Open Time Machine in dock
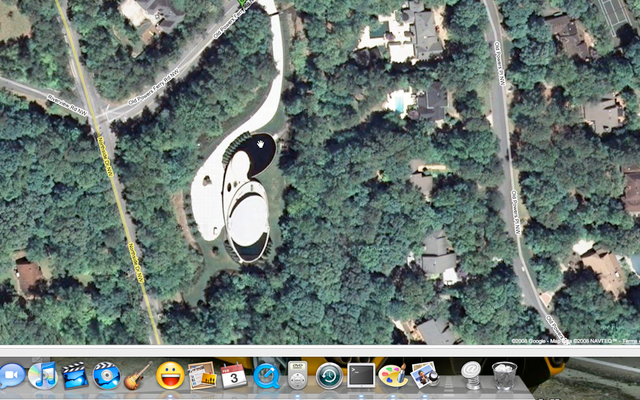Screen dimensions: 640x400 pos(328,376)
